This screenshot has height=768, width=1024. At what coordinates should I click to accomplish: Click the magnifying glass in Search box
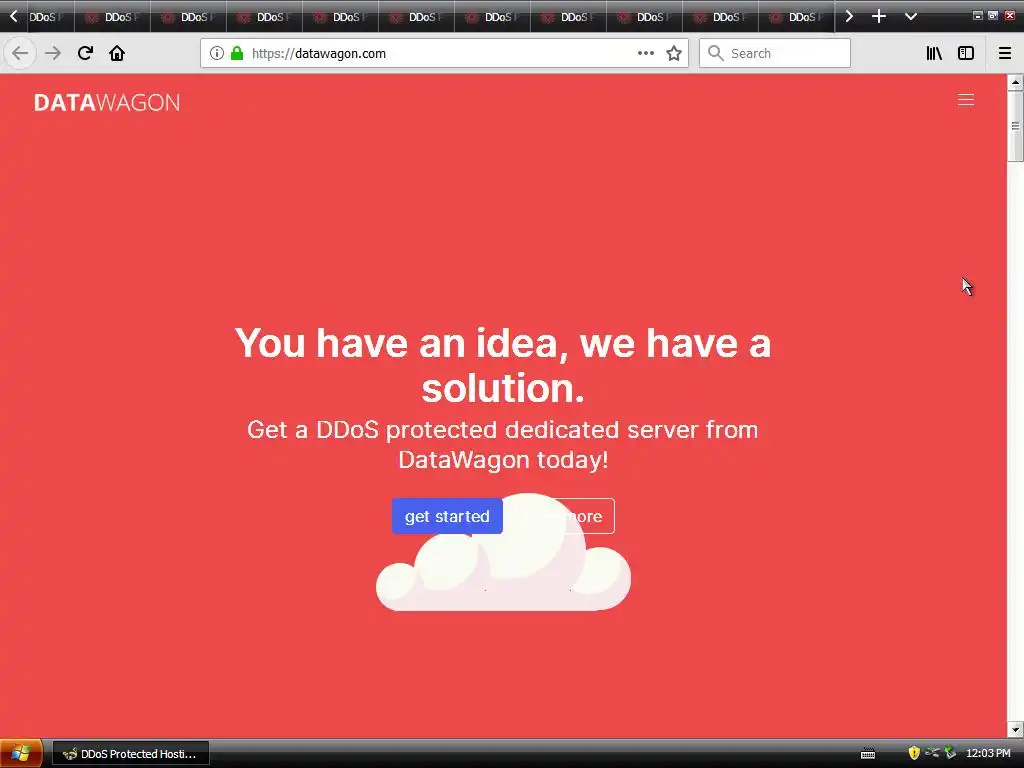pos(716,53)
